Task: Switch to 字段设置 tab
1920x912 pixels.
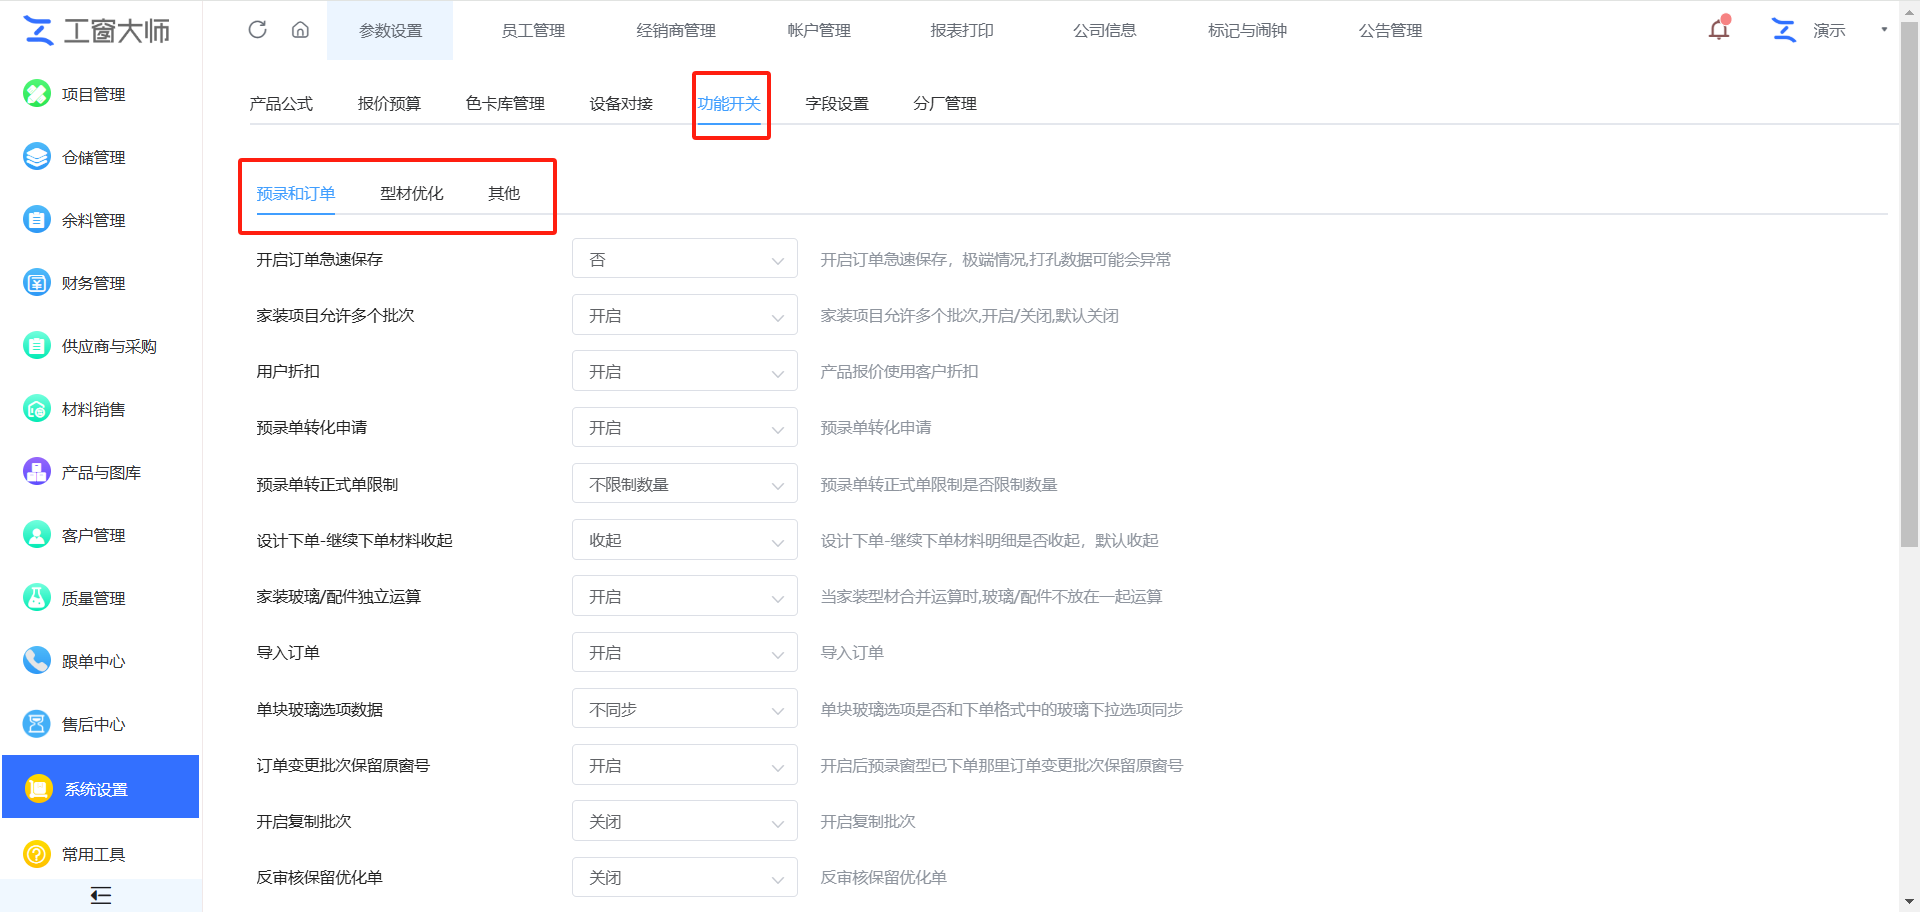Action: (x=837, y=103)
